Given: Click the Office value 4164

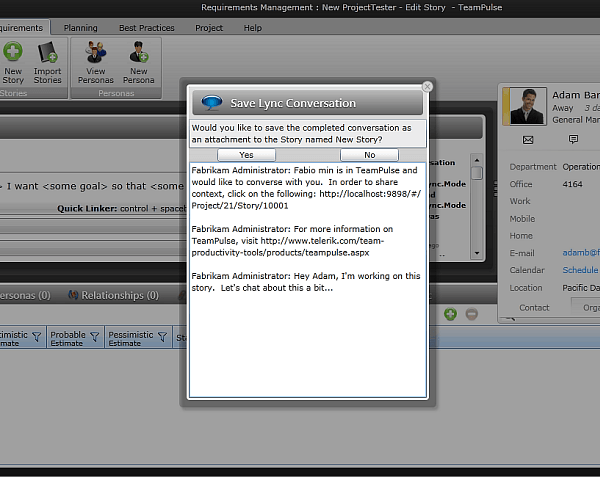Looking at the screenshot, I should click(x=572, y=184).
